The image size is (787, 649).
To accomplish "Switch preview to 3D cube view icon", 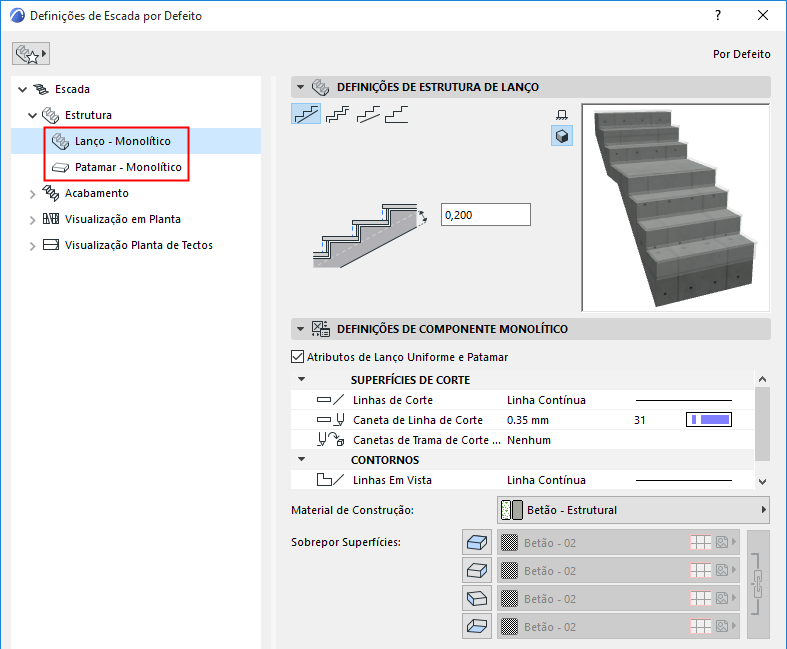I will point(562,136).
